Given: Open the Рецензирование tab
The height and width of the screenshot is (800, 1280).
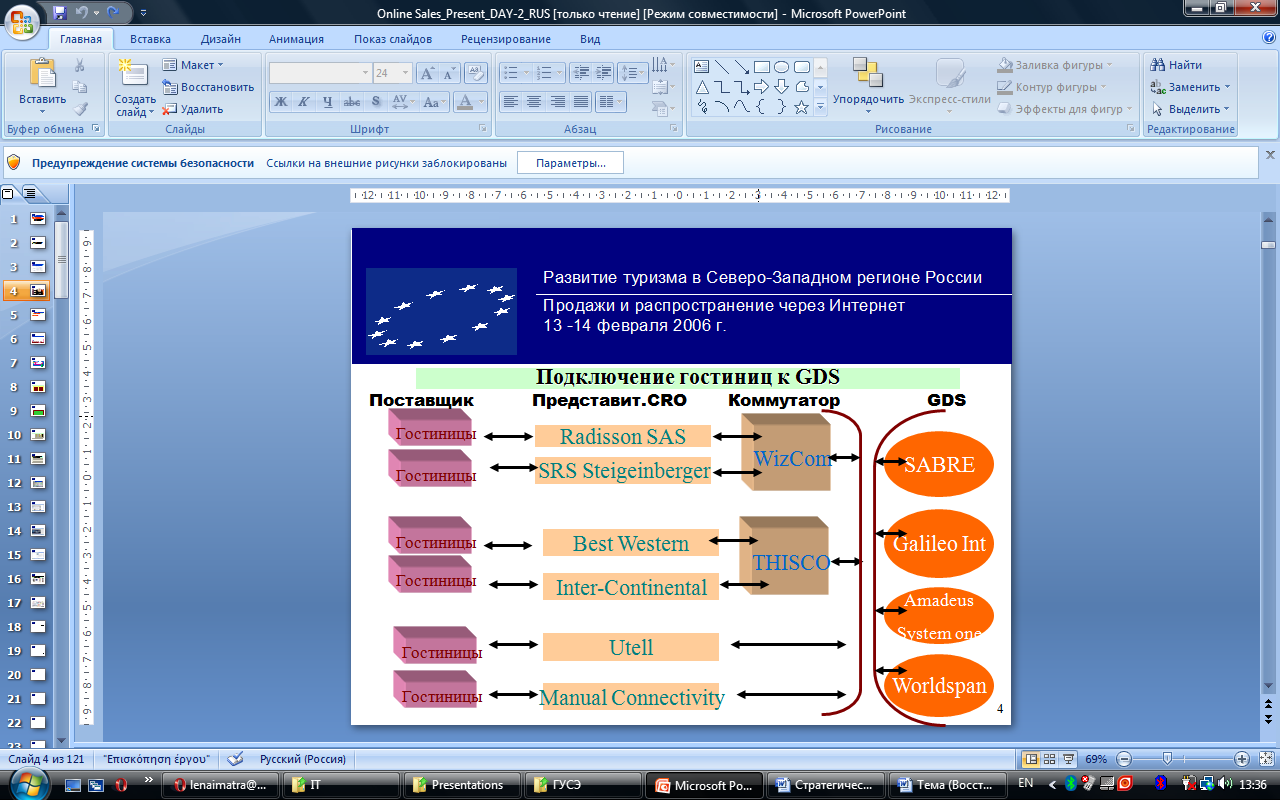Looking at the screenshot, I should click(x=506, y=39).
